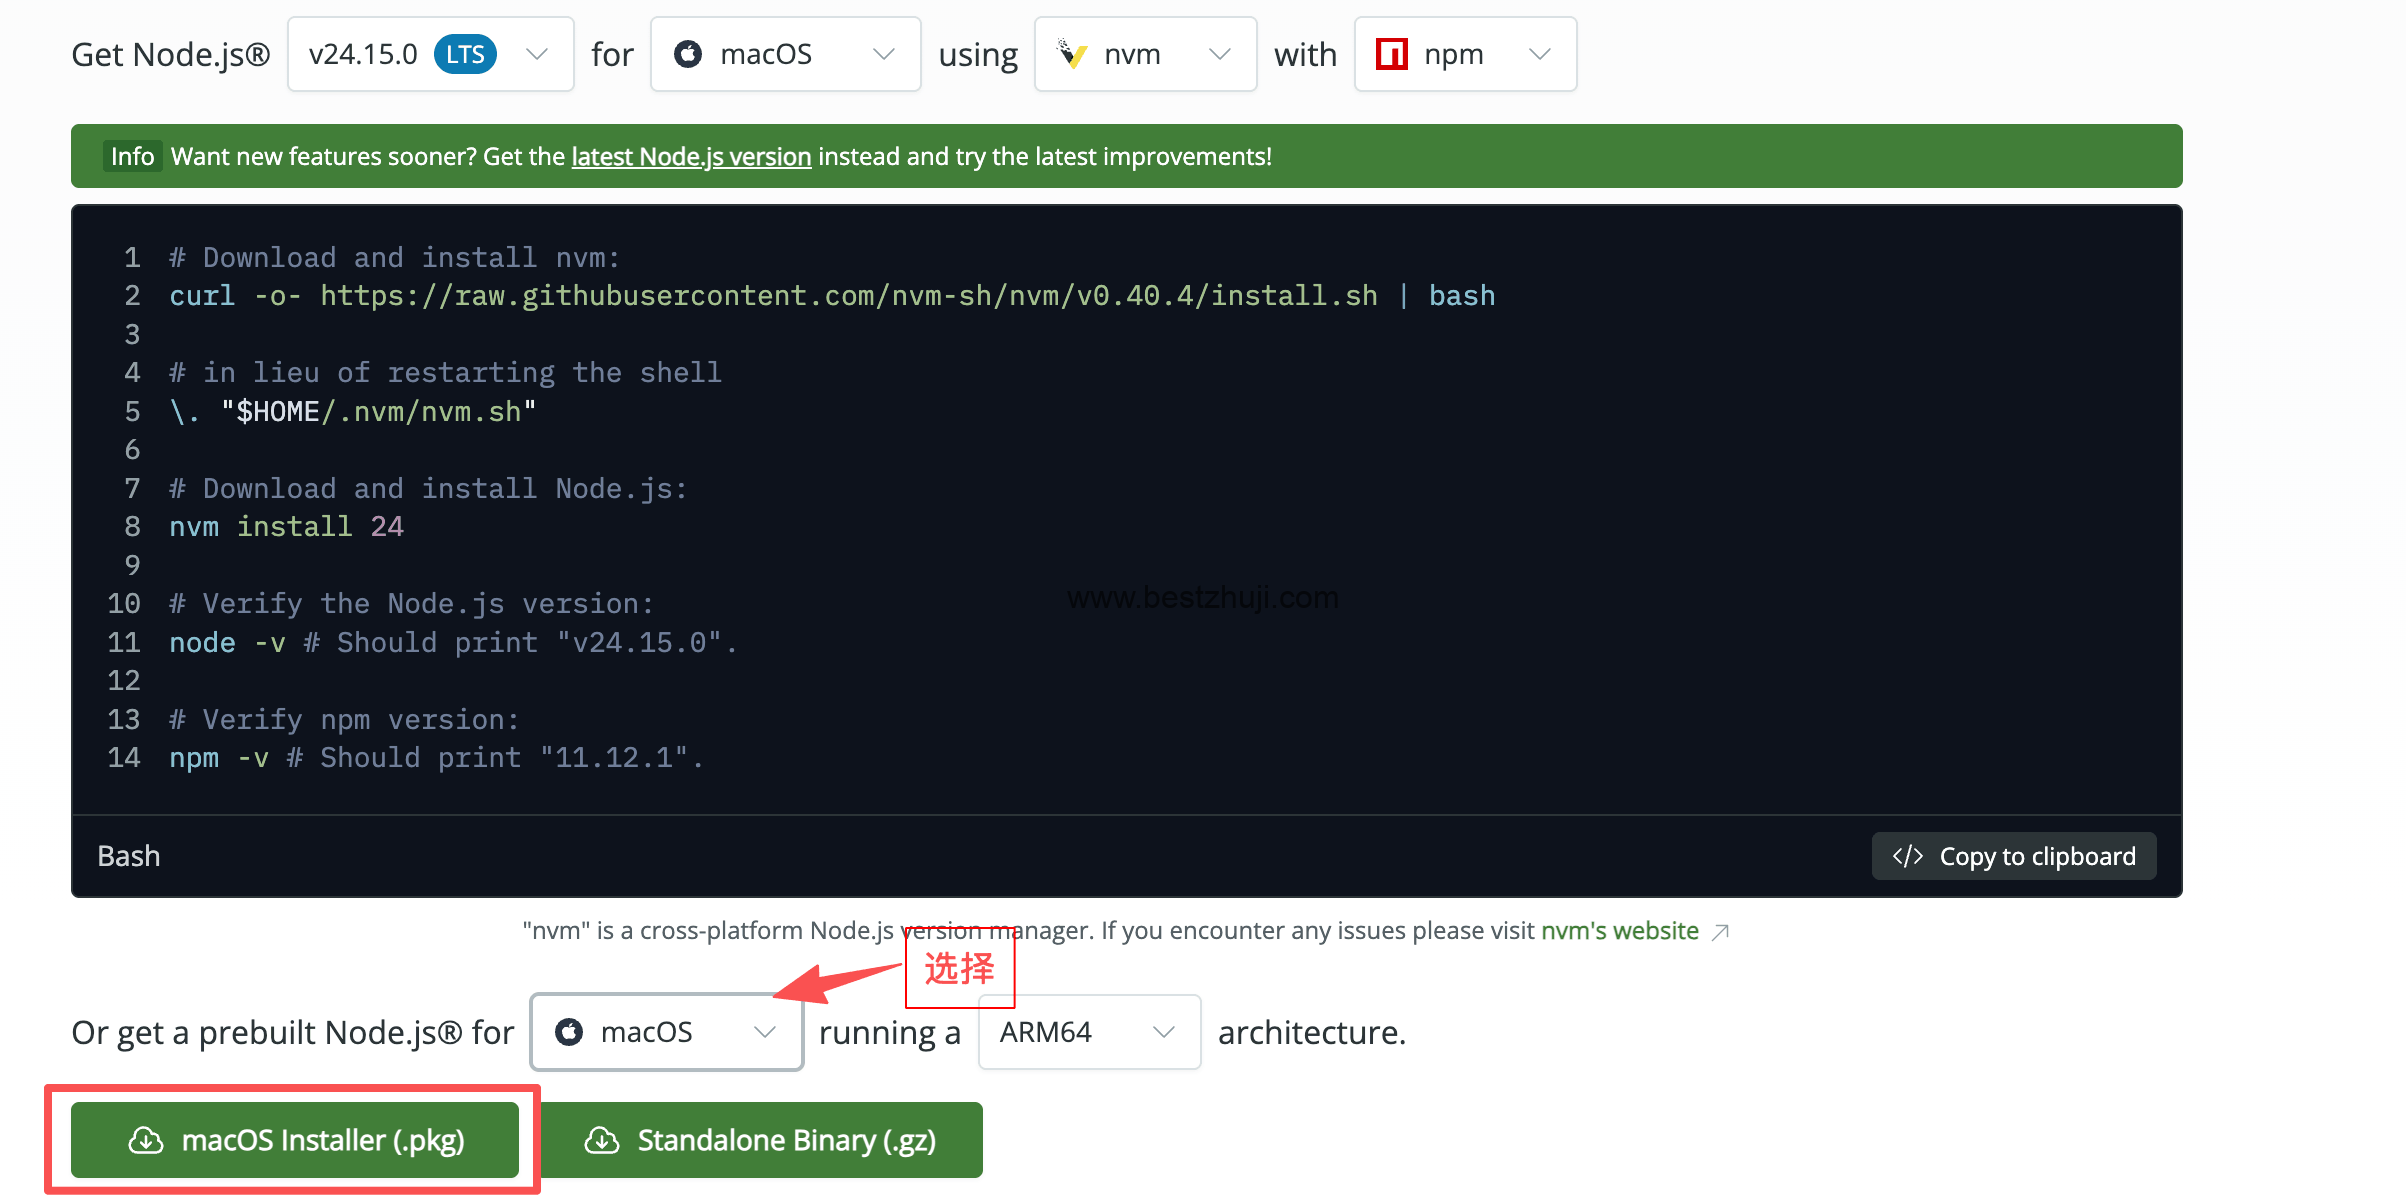Viewport: 2406px width, 1200px height.
Task: Click the curl install command line
Action: (x=832, y=296)
